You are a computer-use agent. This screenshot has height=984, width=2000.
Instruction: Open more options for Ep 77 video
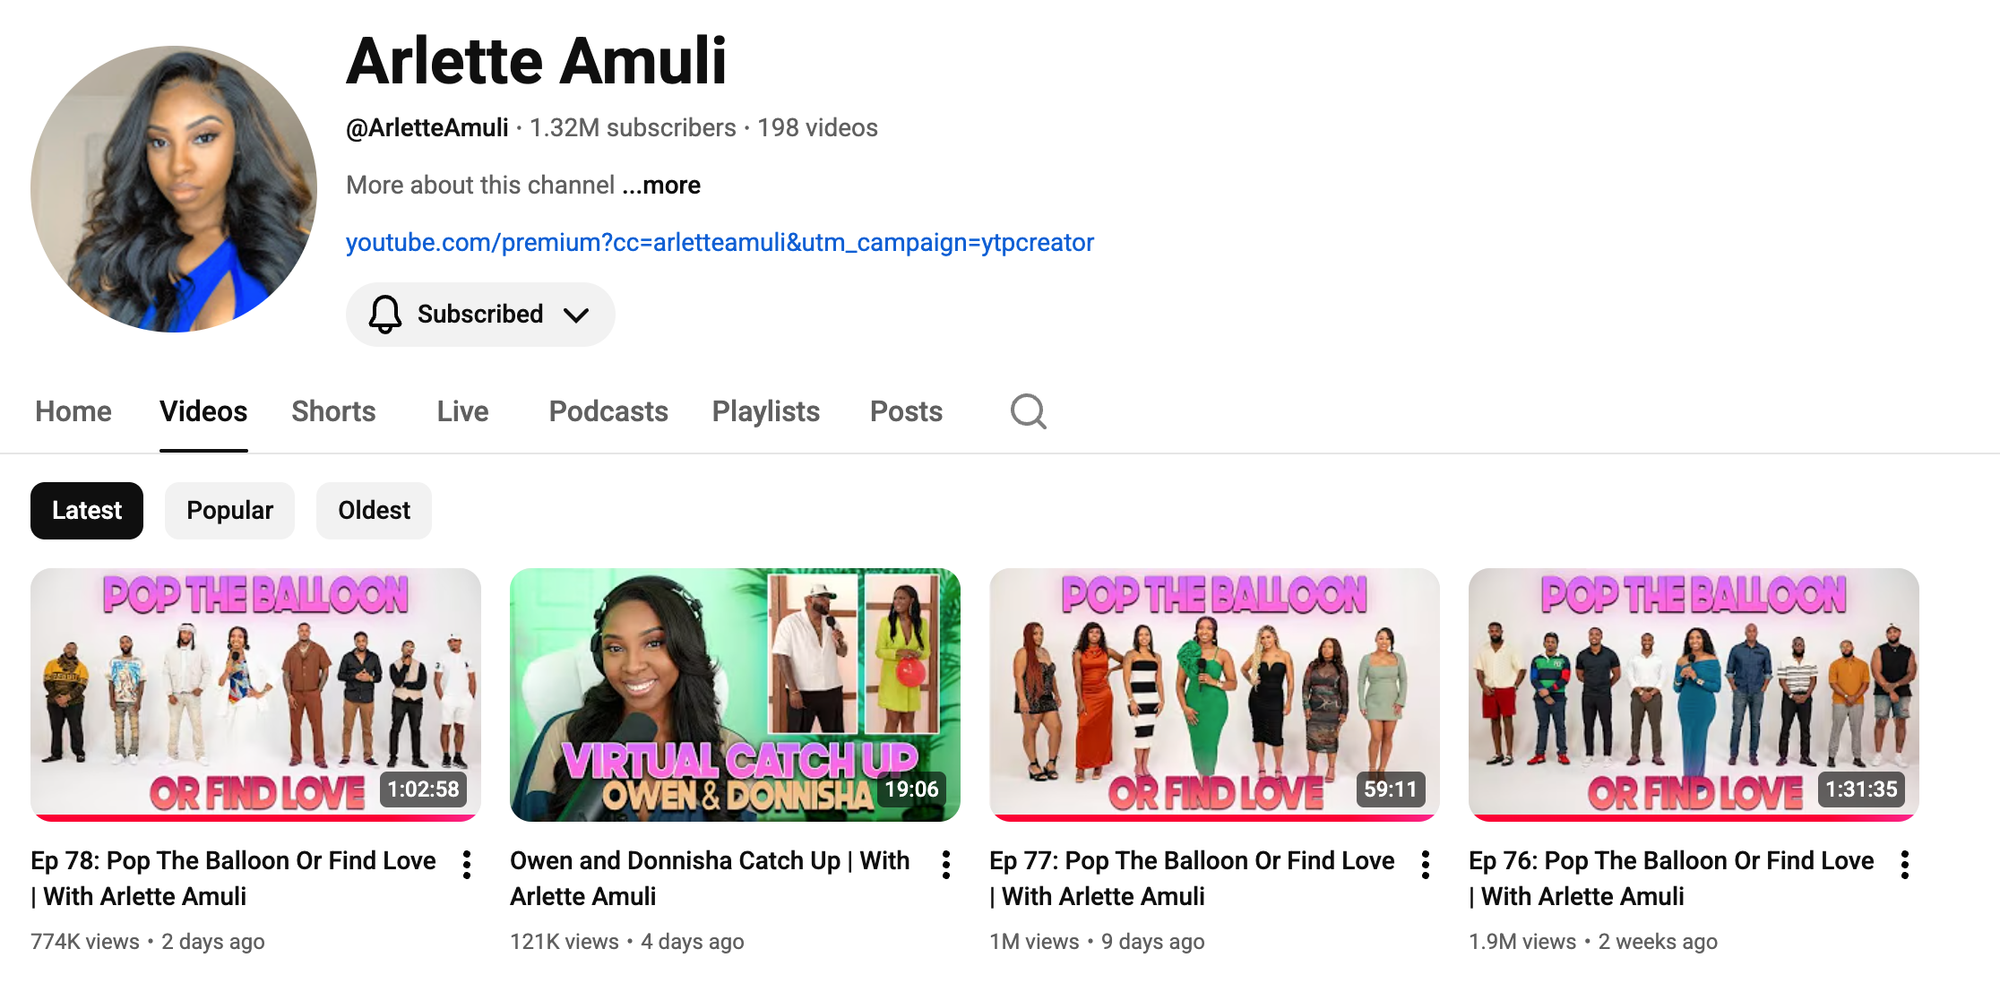click(x=1425, y=865)
